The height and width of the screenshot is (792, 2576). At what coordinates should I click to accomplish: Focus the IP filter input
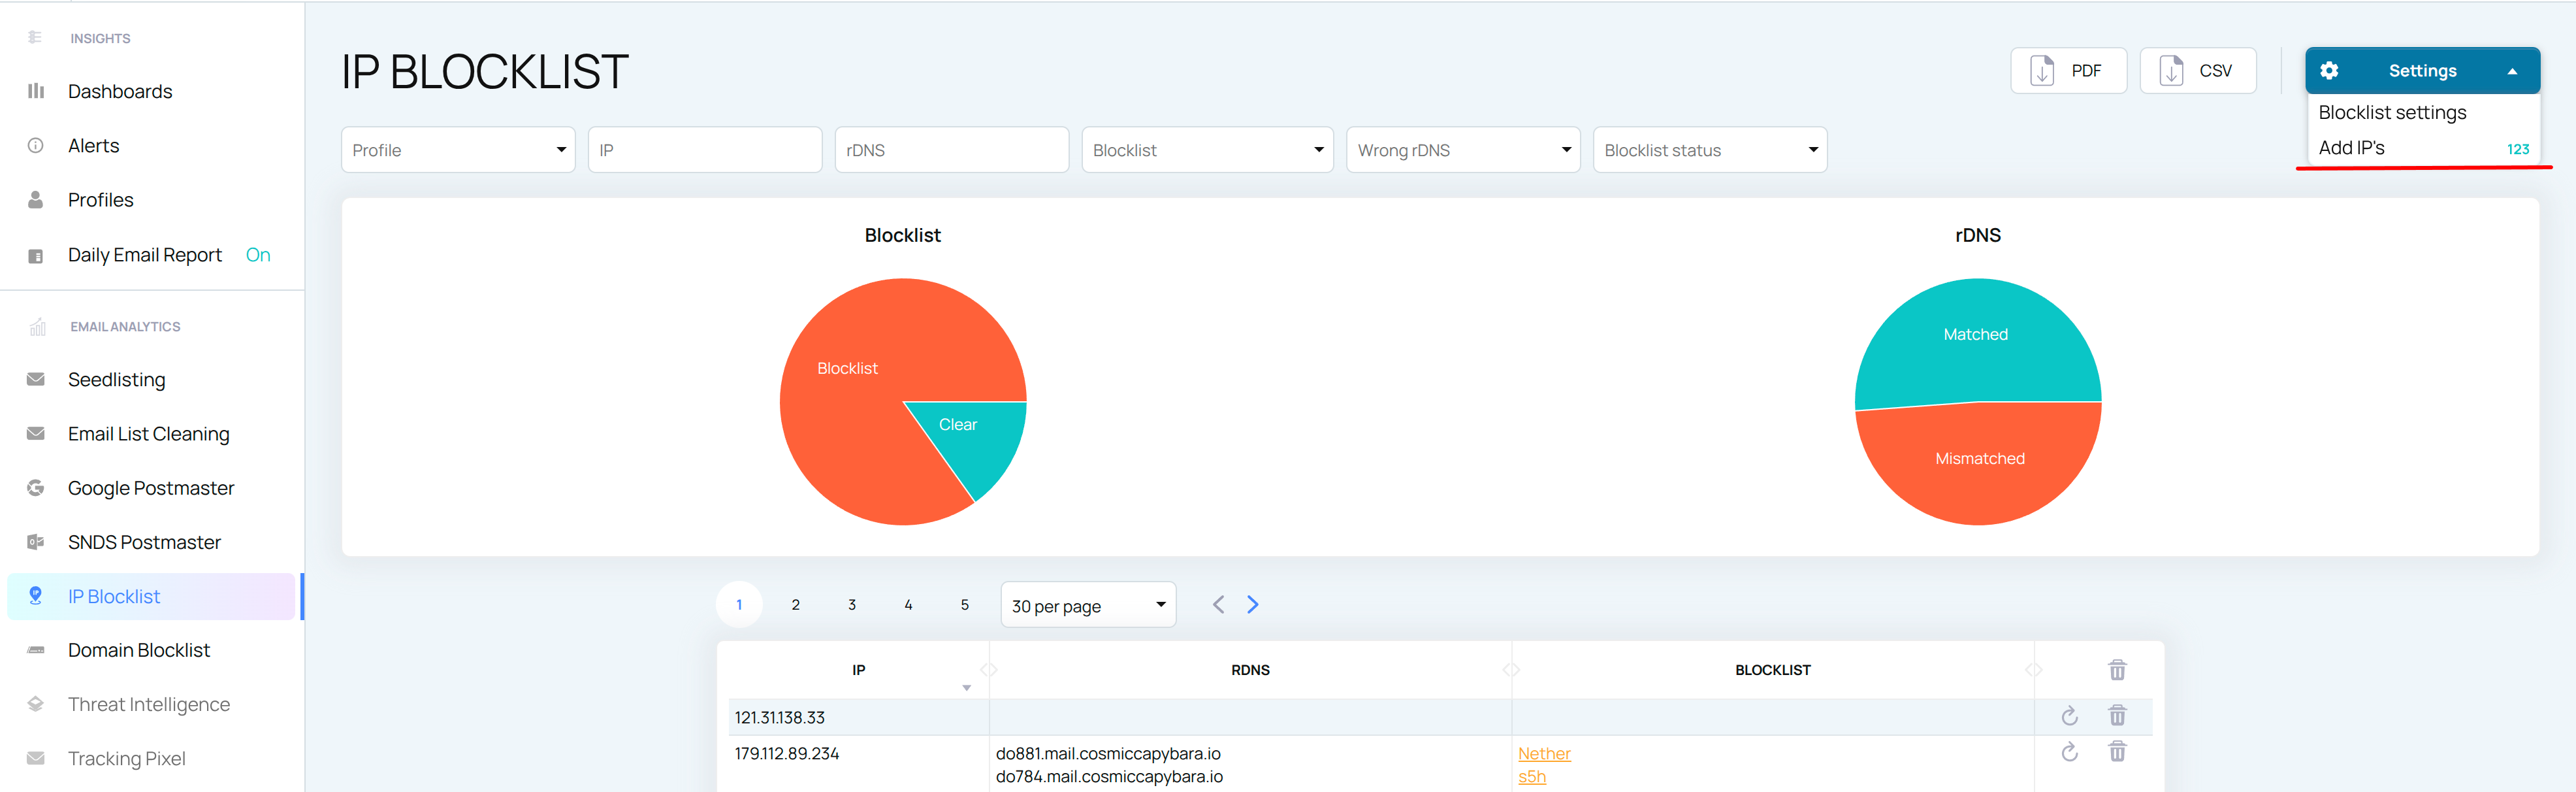[x=705, y=150]
